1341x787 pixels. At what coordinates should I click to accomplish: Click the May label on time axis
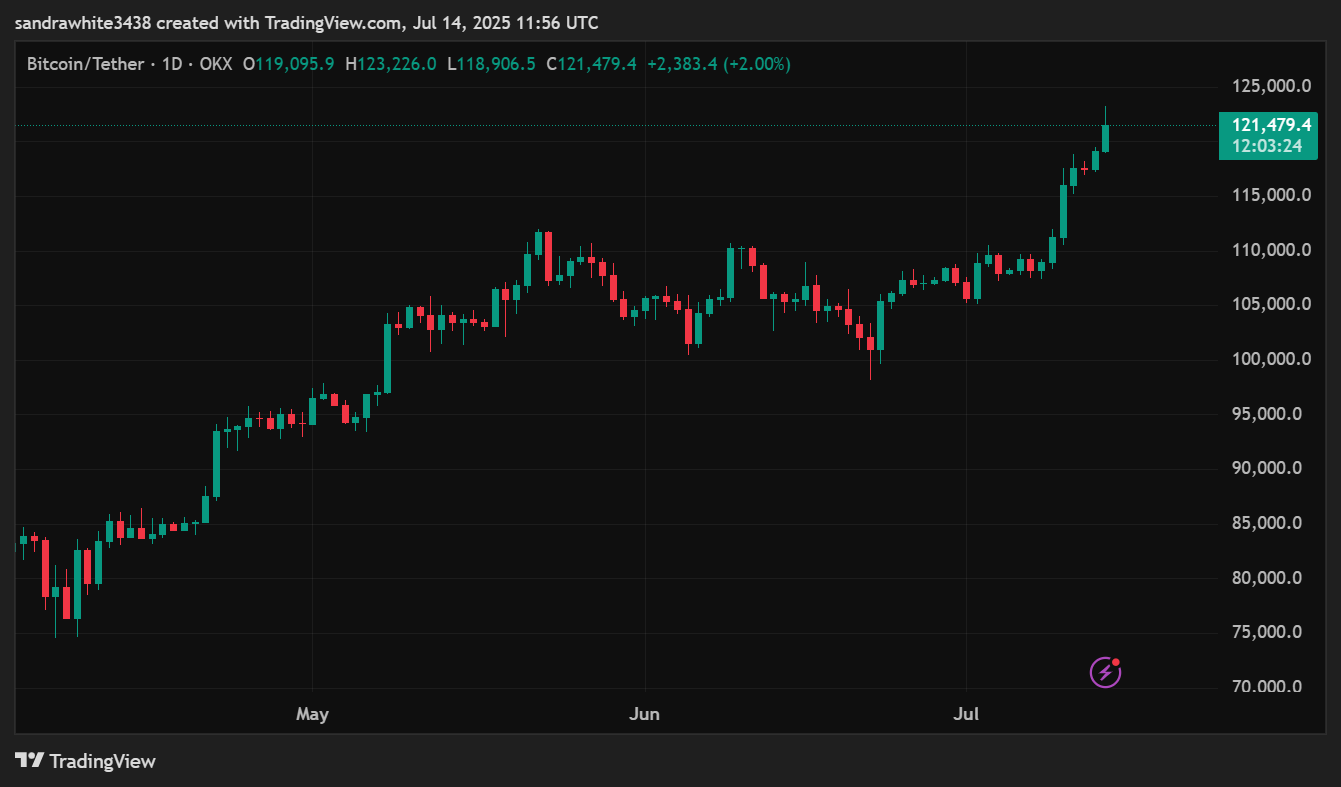(x=312, y=715)
